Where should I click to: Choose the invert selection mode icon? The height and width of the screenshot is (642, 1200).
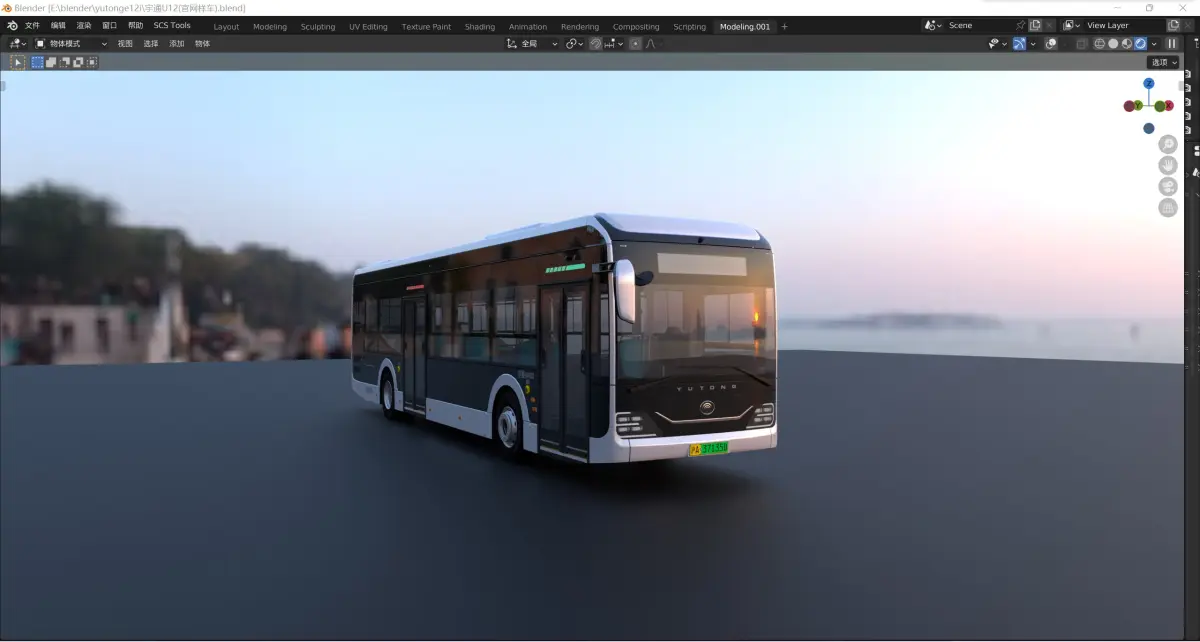click(78, 62)
